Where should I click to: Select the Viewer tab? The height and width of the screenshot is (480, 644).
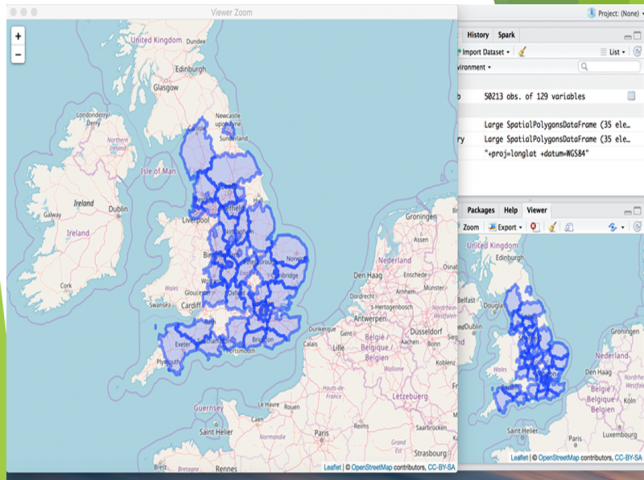(x=537, y=210)
